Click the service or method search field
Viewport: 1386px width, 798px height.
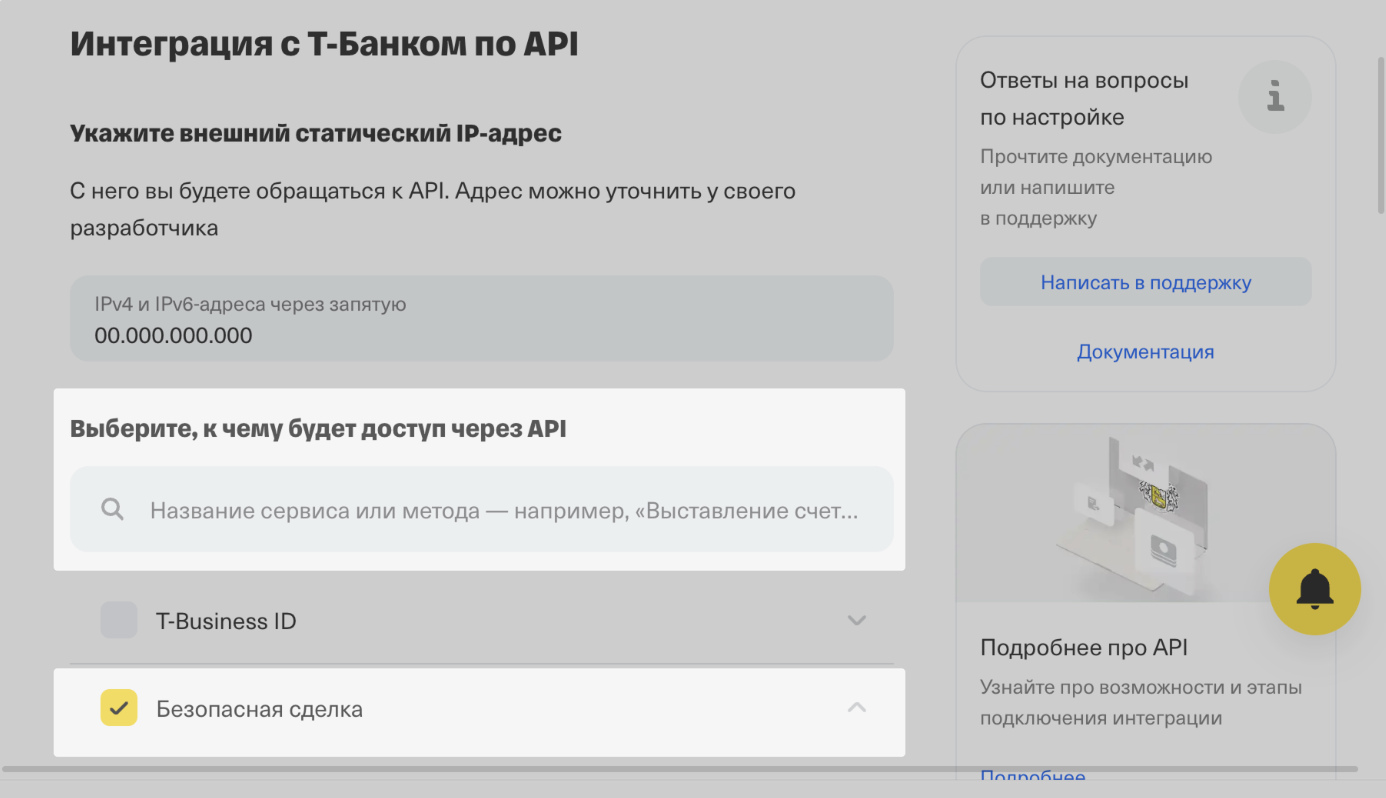coord(481,509)
